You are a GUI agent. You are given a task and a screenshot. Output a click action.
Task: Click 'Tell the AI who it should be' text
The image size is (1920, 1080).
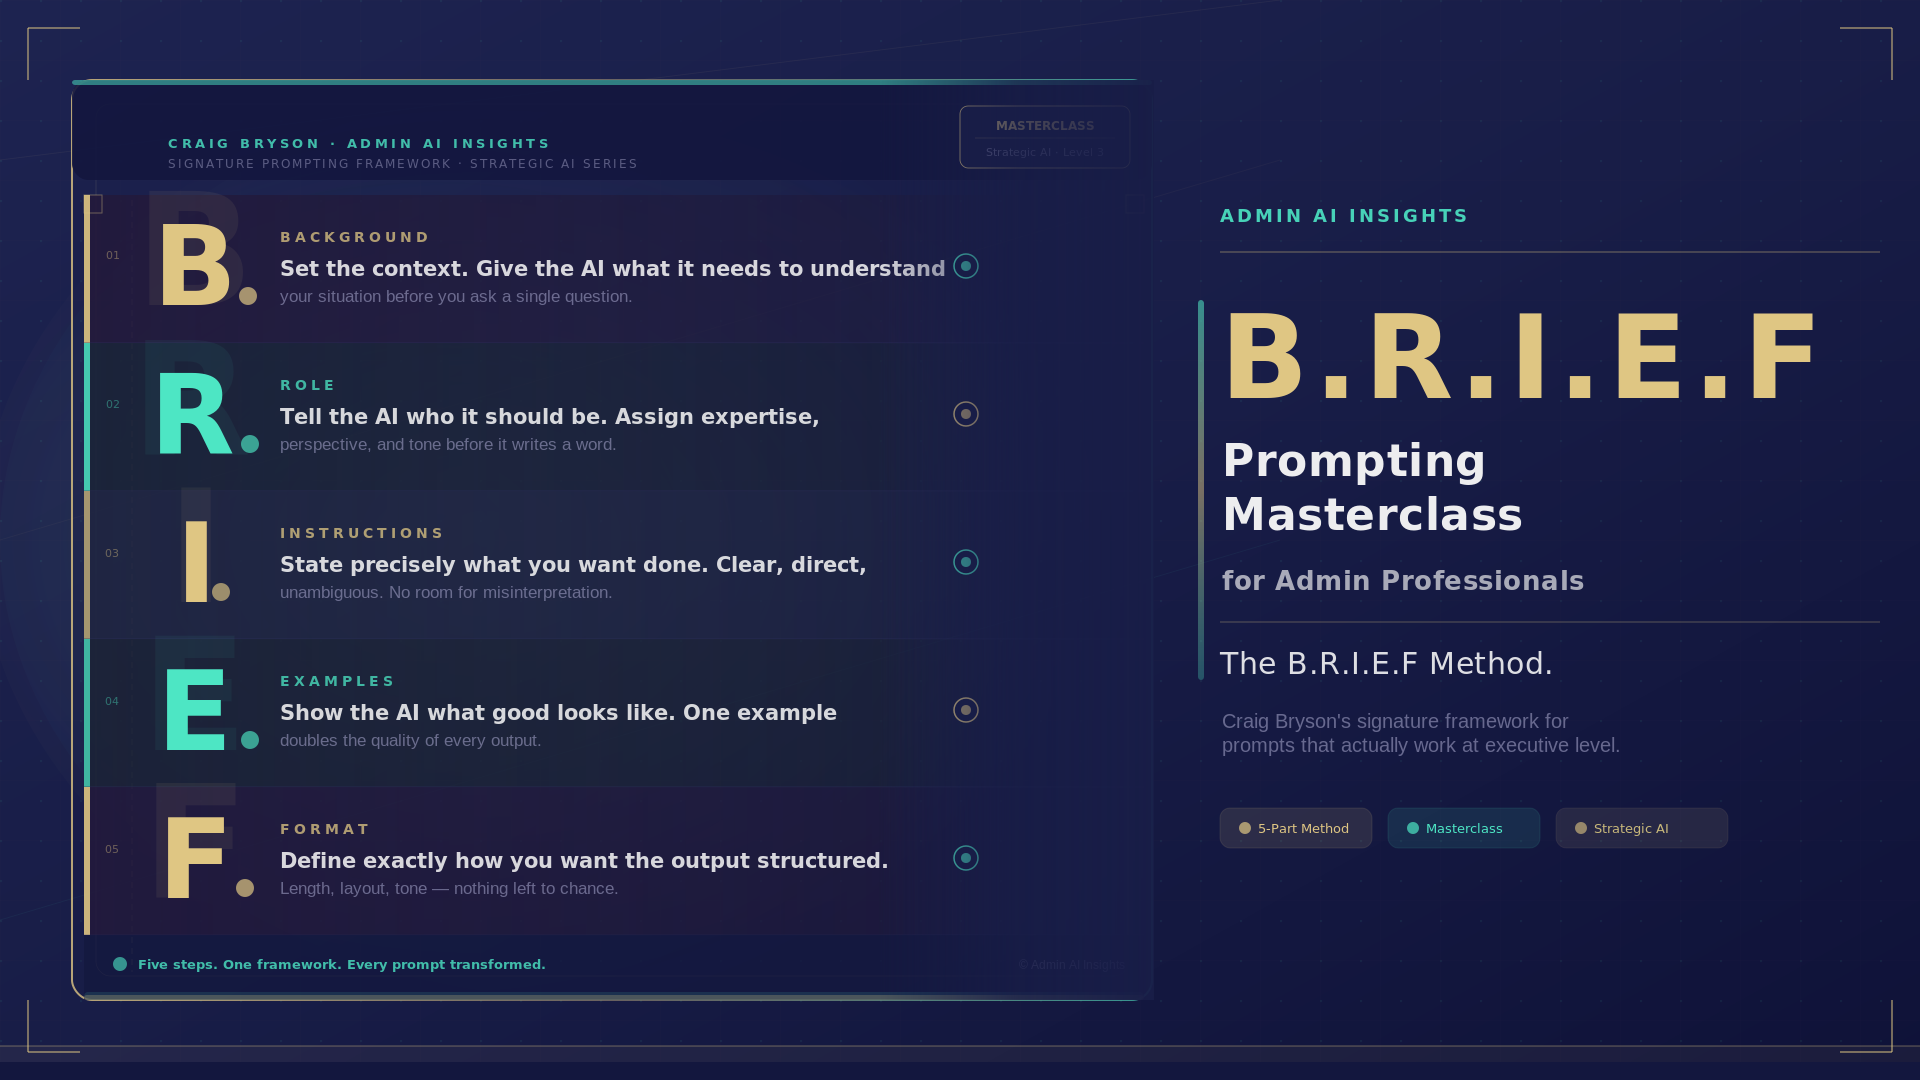pos(550,417)
